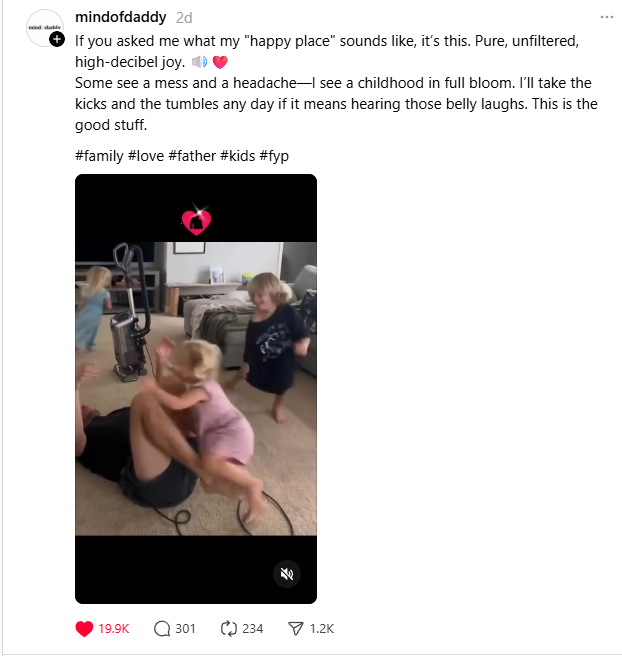This screenshot has width=622, height=656.
Task: Visit the mindofdaddy username link
Action: pos(120,17)
